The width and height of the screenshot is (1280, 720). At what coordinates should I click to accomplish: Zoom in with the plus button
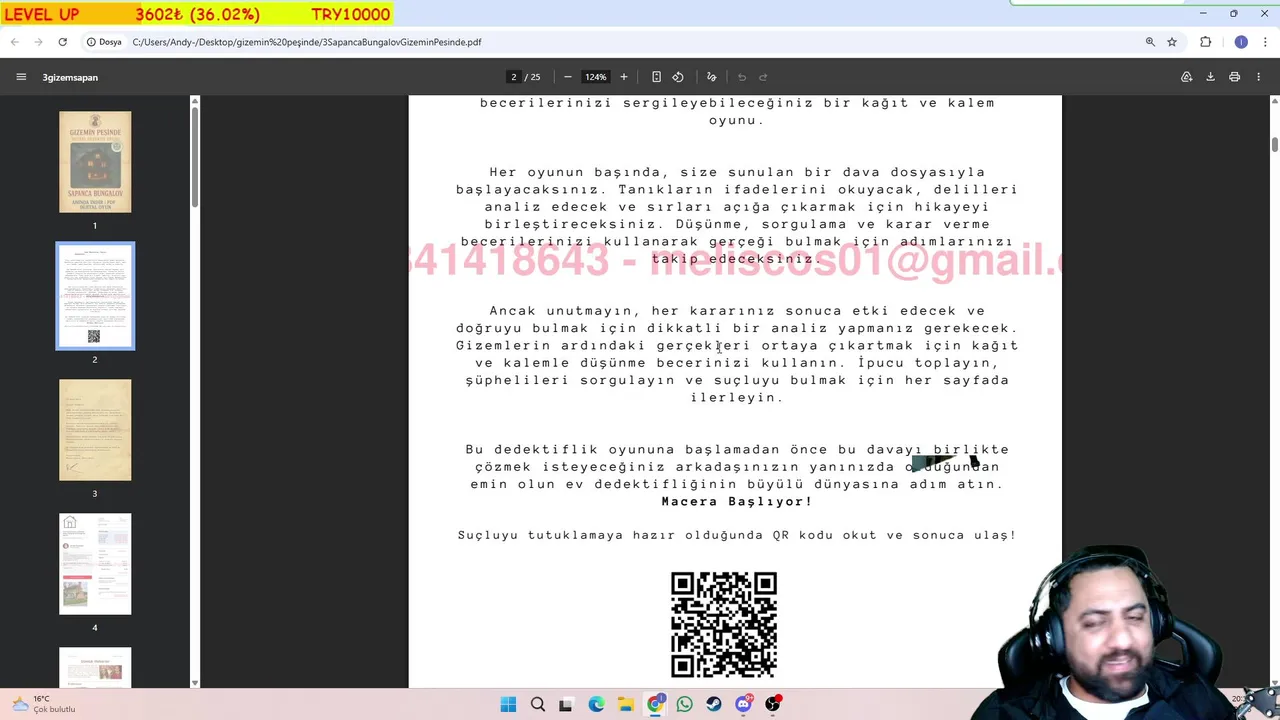coord(623,77)
